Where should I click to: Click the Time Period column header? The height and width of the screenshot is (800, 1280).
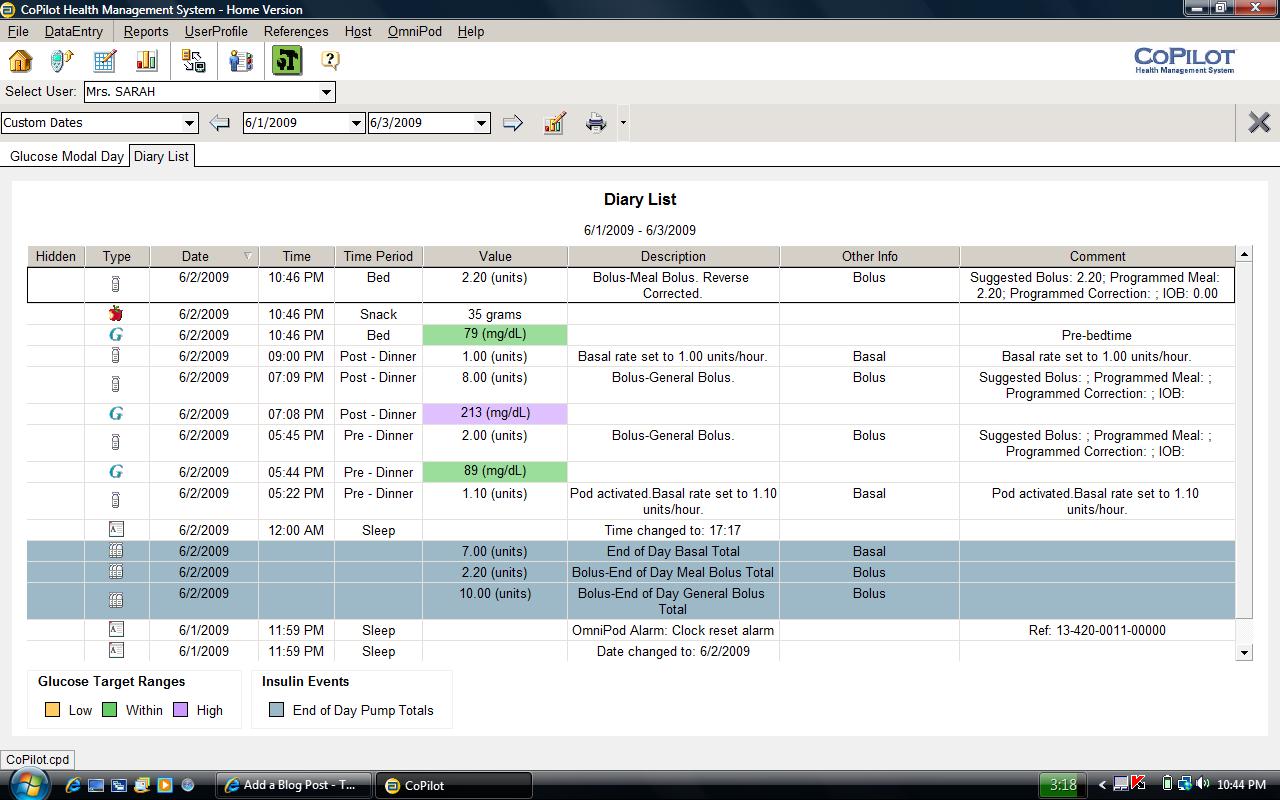[x=378, y=256]
